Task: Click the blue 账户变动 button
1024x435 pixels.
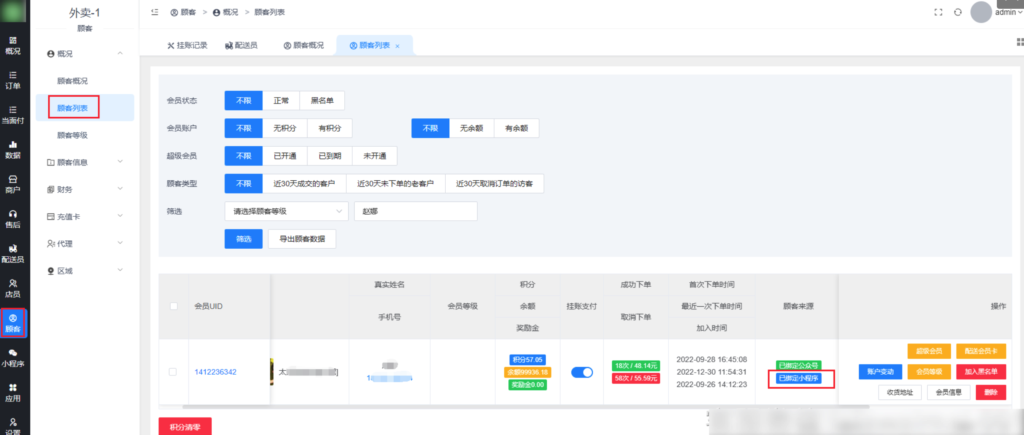Action: [x=880, y=372]
